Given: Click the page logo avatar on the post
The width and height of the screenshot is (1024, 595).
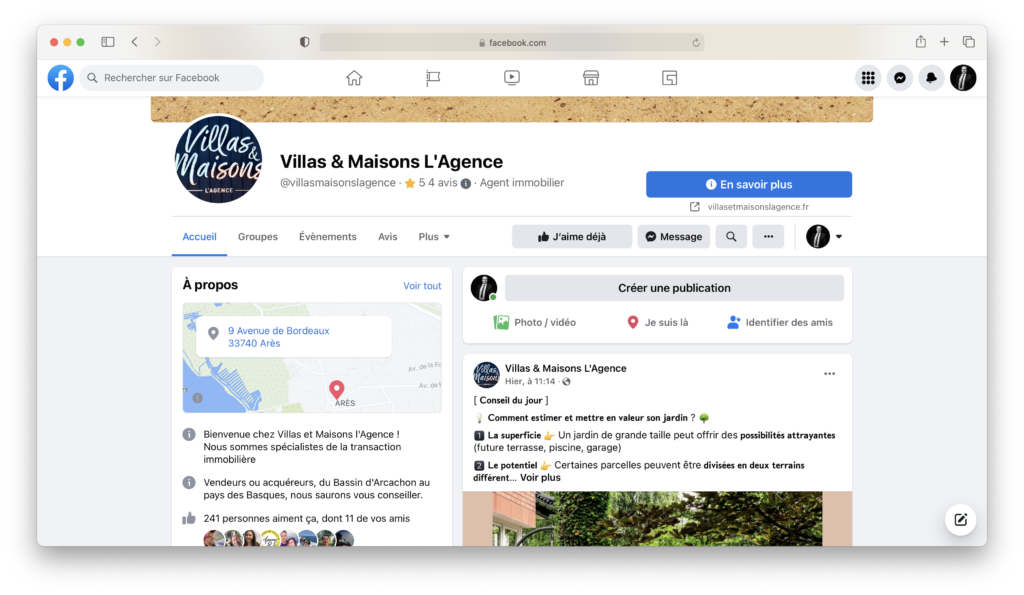Looking at the screenshot, I should 486,375.
